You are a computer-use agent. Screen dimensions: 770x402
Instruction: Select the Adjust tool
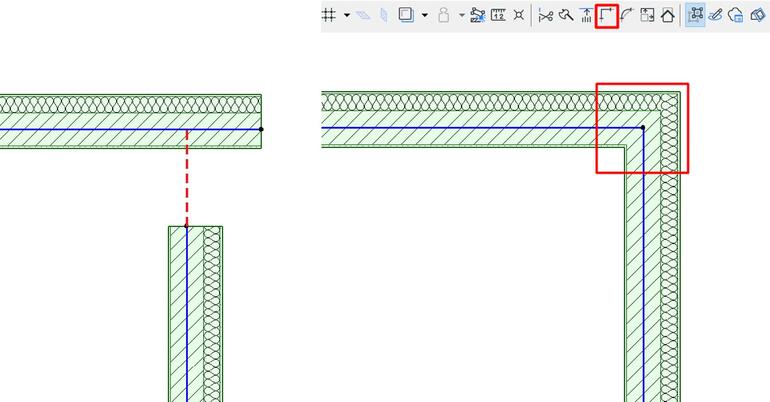[x=566, y=15]
